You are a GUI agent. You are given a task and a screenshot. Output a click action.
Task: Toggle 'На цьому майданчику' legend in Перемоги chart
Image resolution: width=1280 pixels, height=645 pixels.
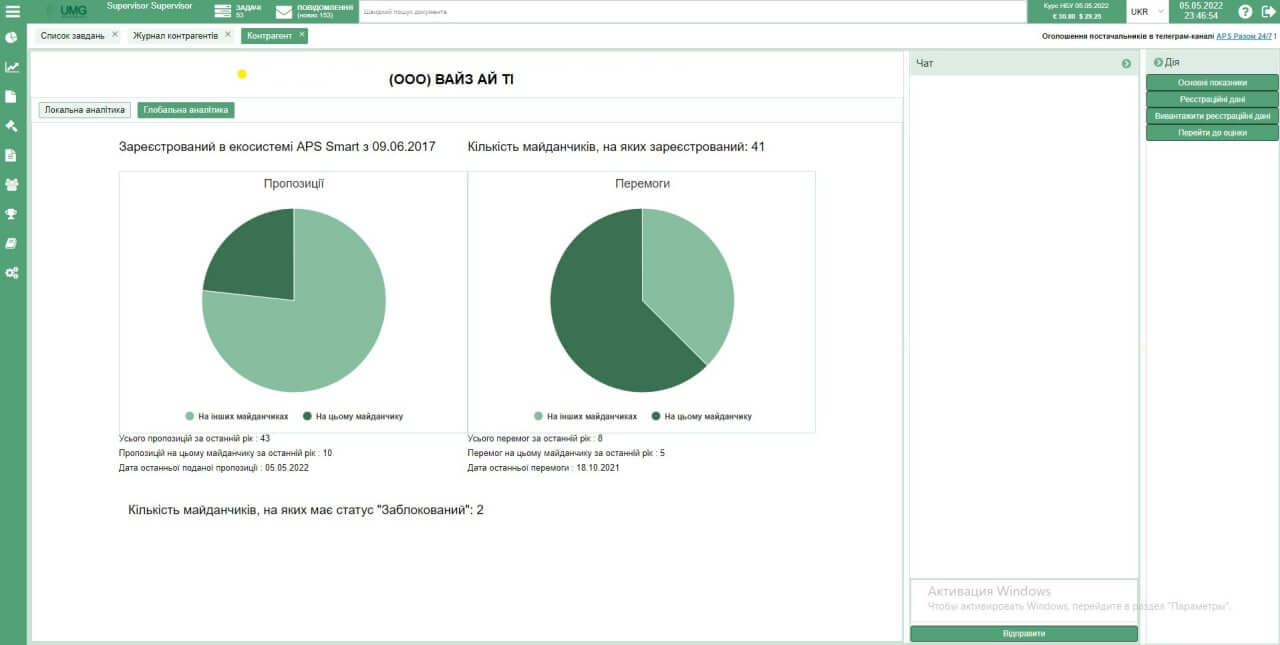(x=701, y=416)
